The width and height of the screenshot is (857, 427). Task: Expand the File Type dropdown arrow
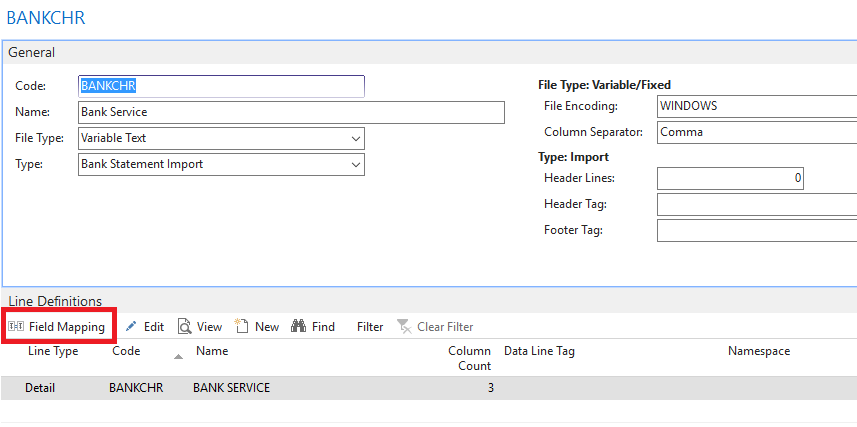(x=356, y=138)
